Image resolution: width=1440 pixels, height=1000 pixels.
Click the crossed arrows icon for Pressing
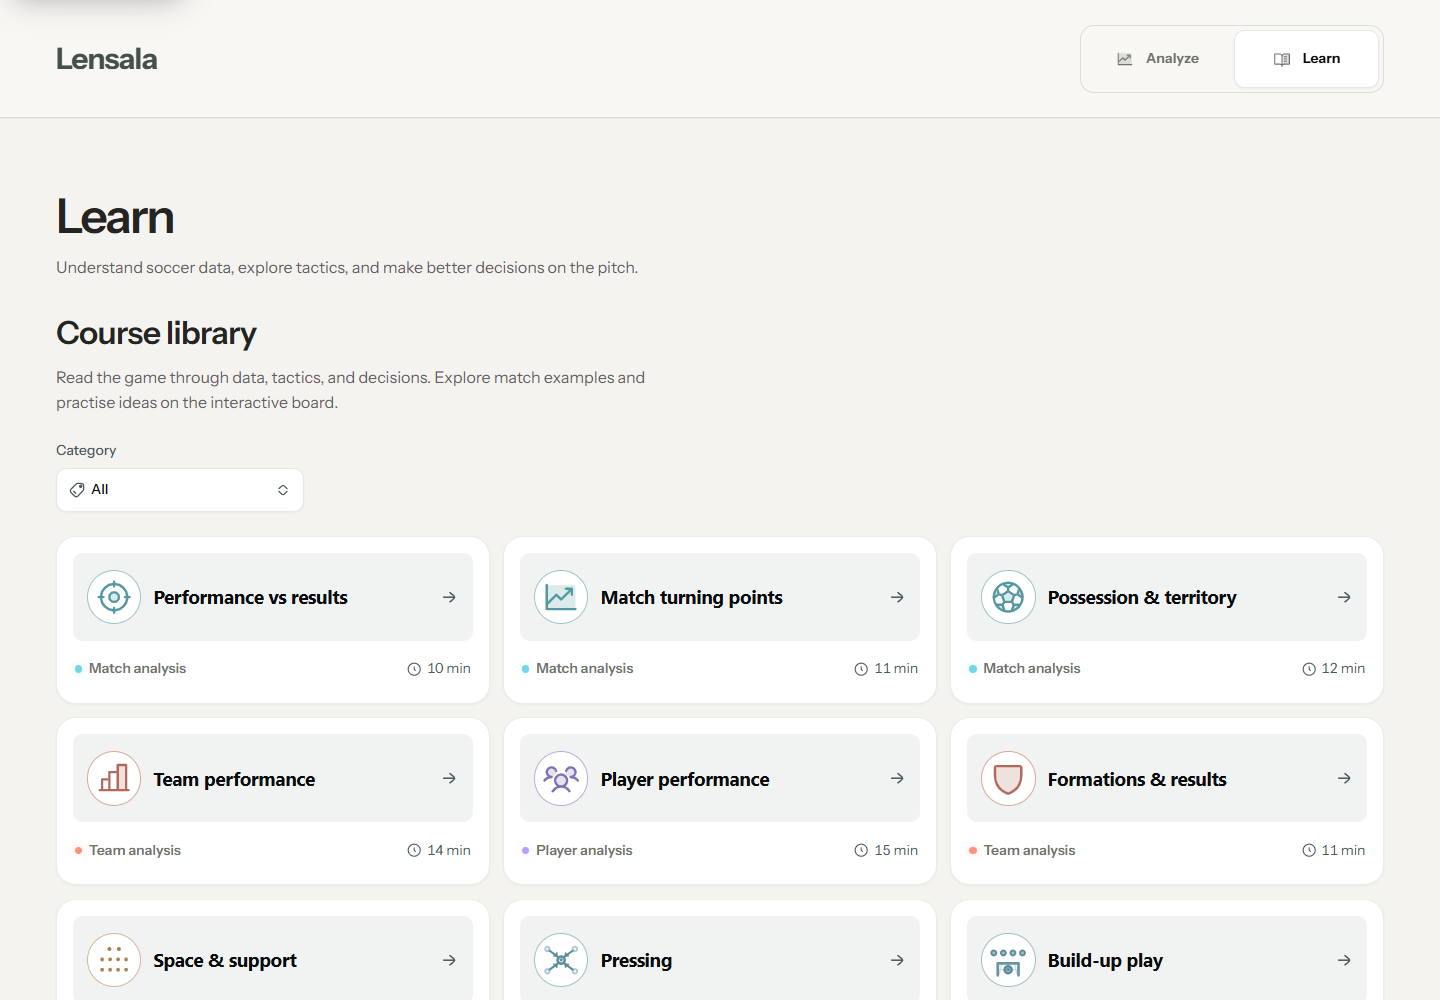pos(561,960)
